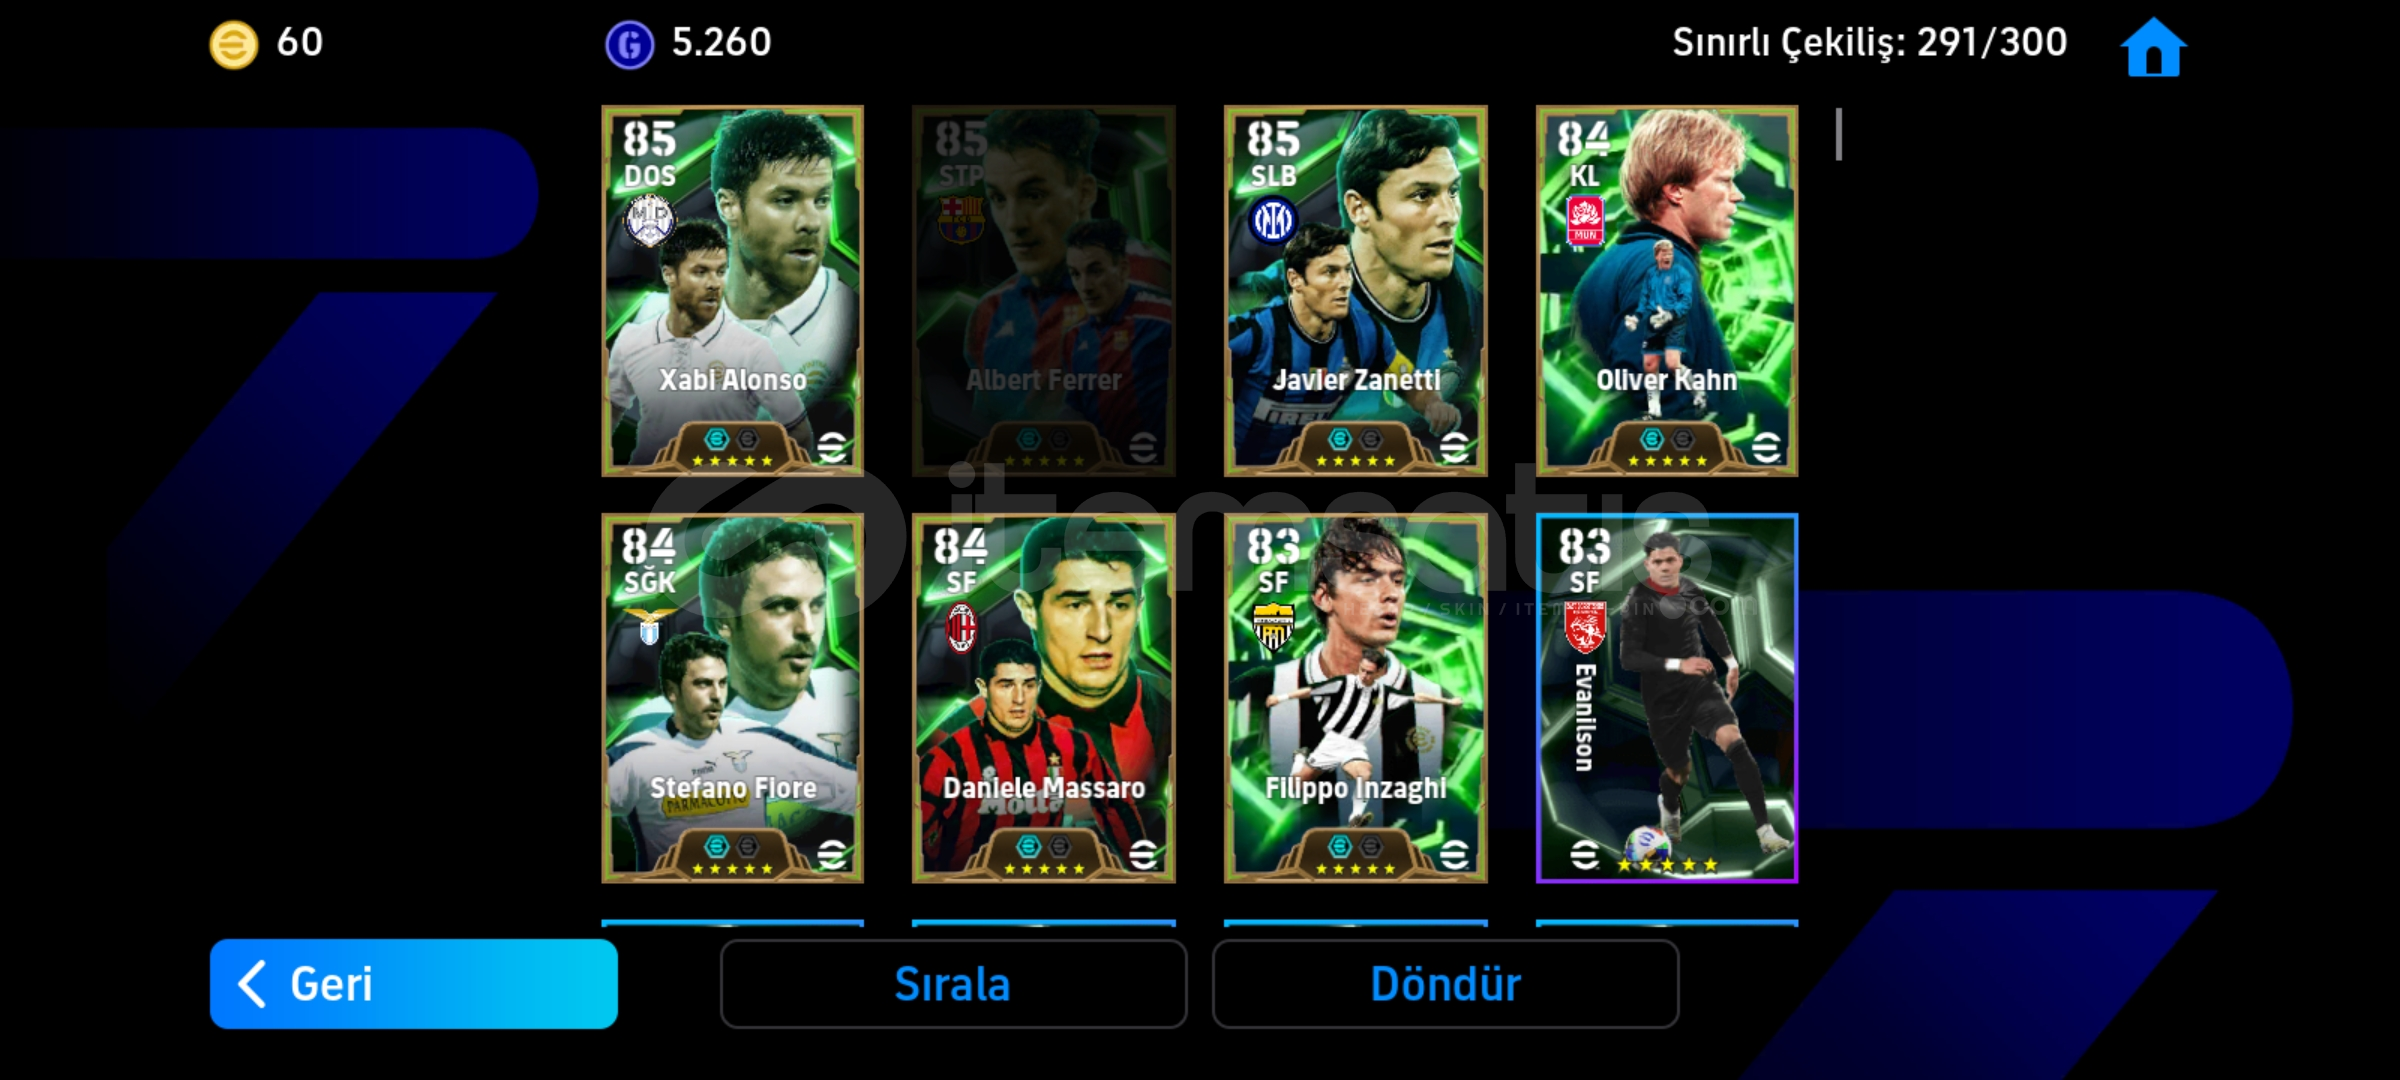Open the Sırala sort button
This screenshot has height=1080, width=2400.
click(953, 984)
